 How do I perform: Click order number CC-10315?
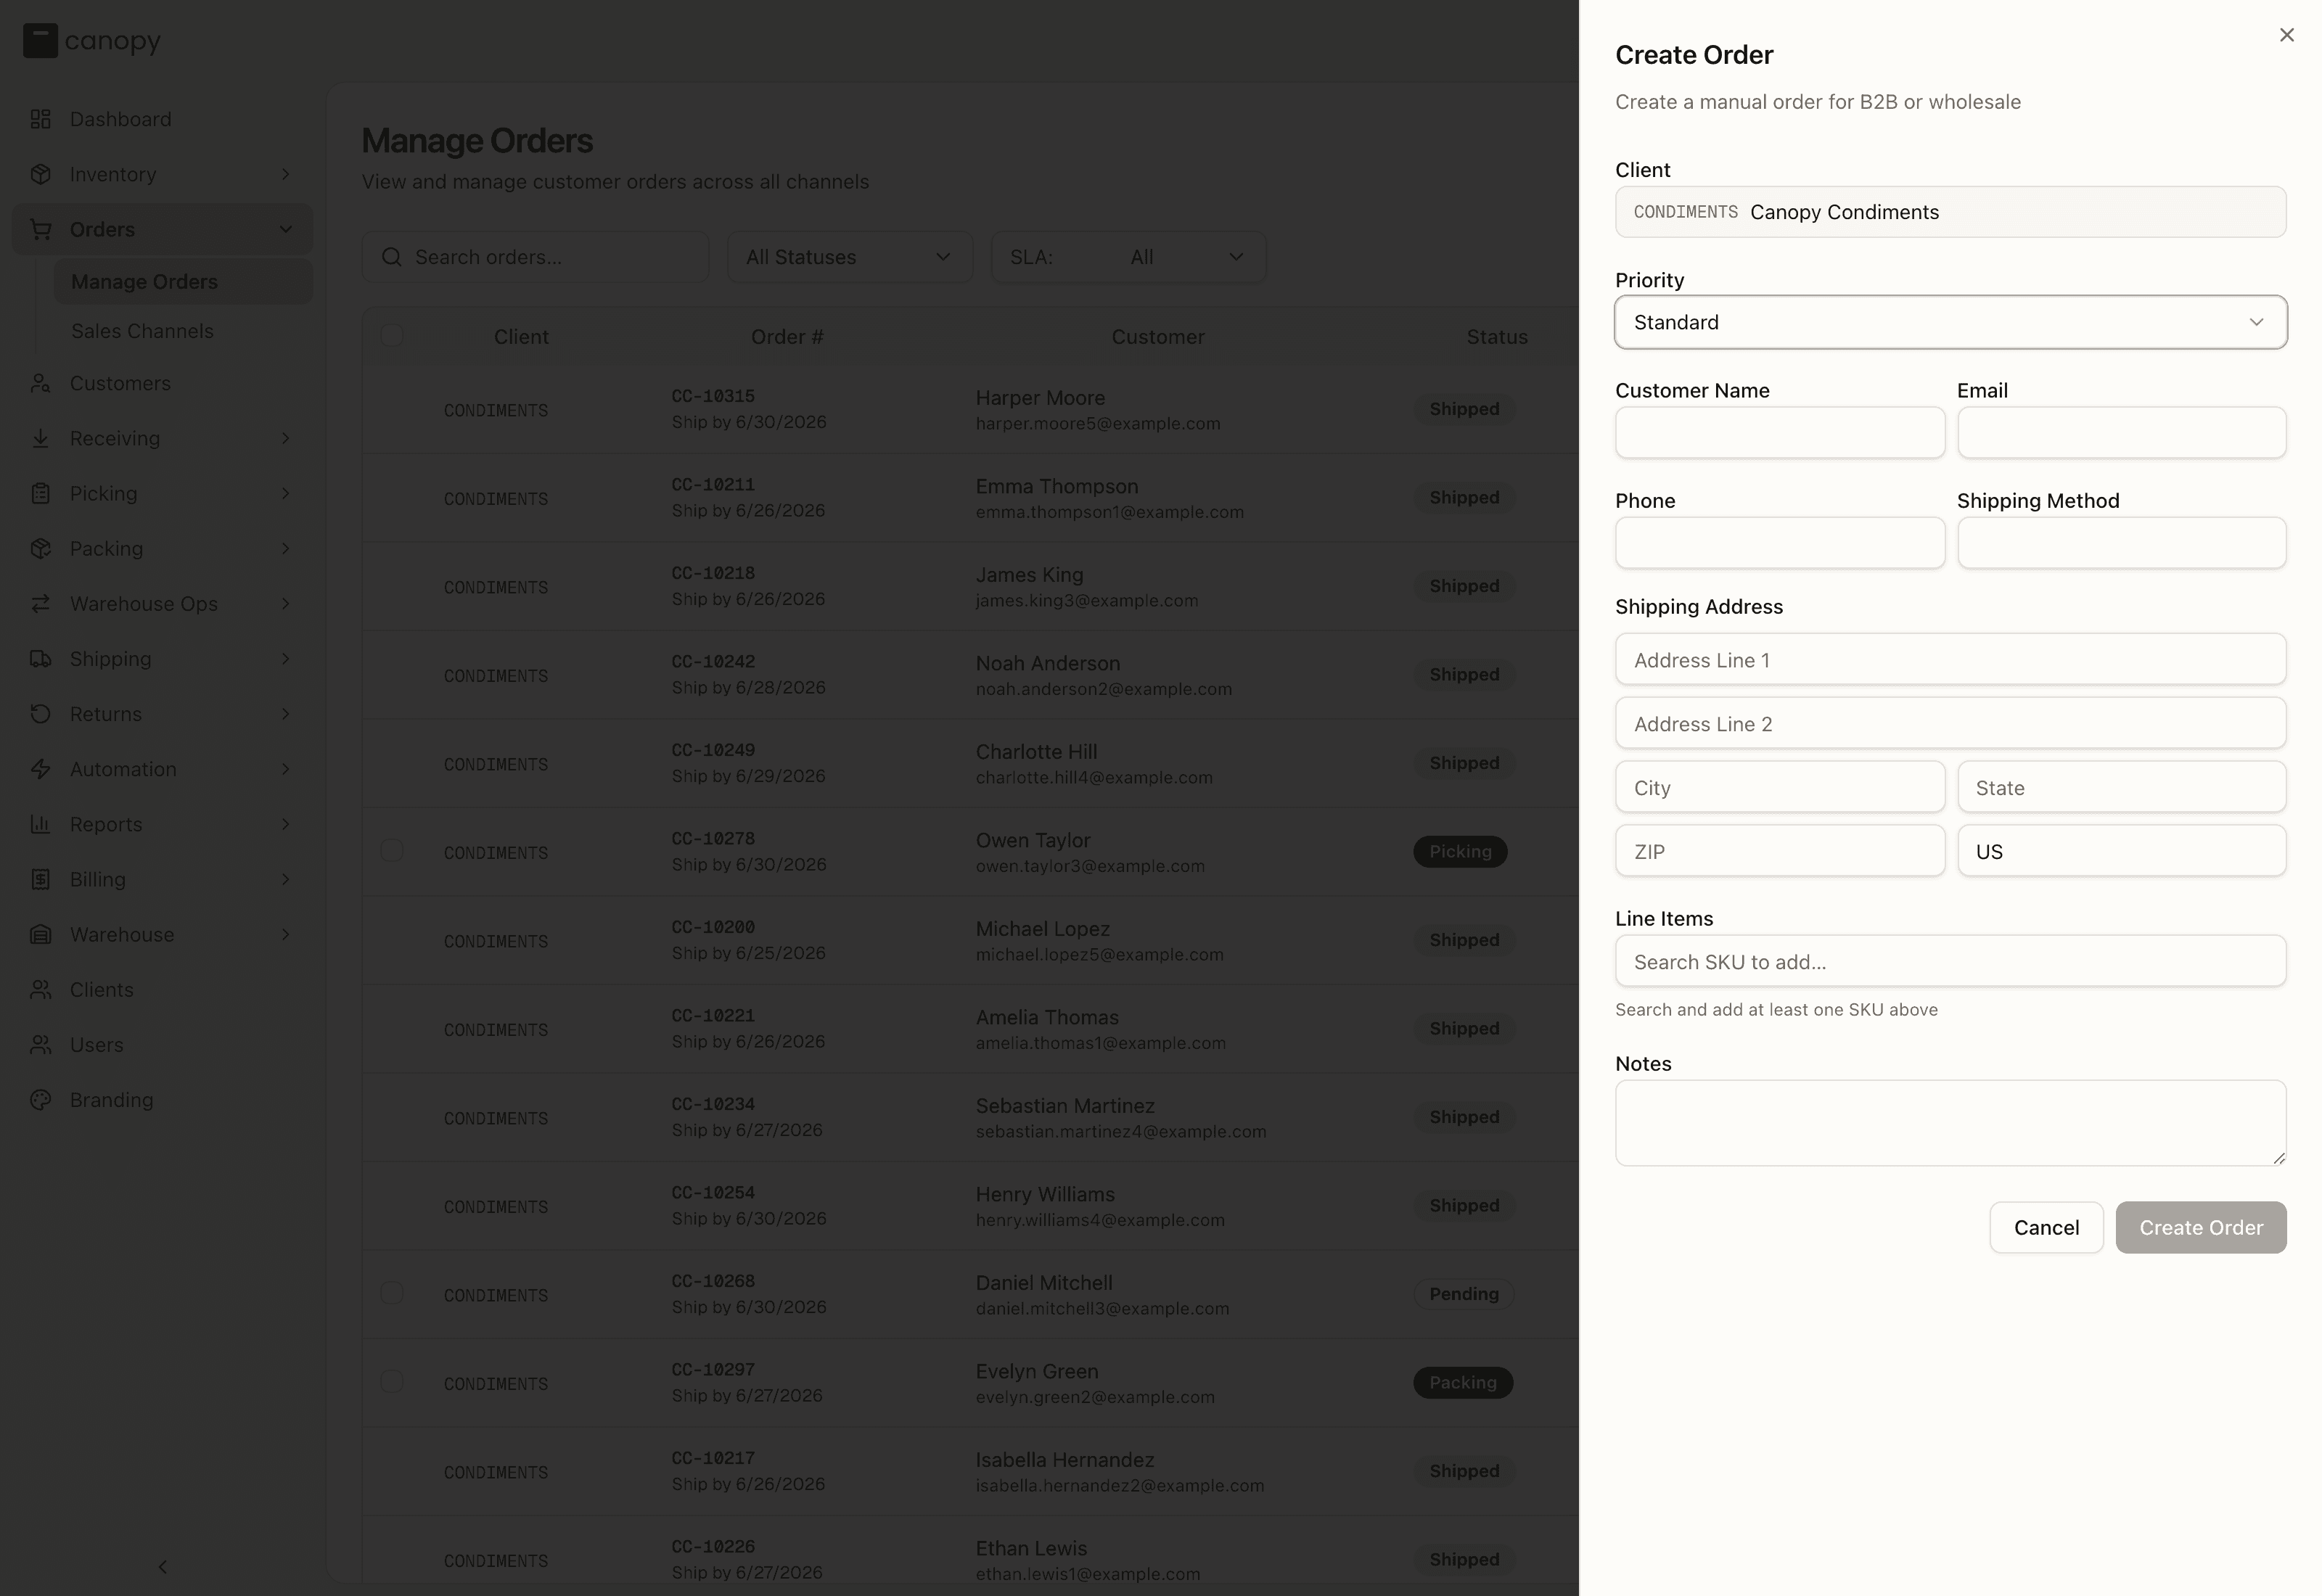713,396
